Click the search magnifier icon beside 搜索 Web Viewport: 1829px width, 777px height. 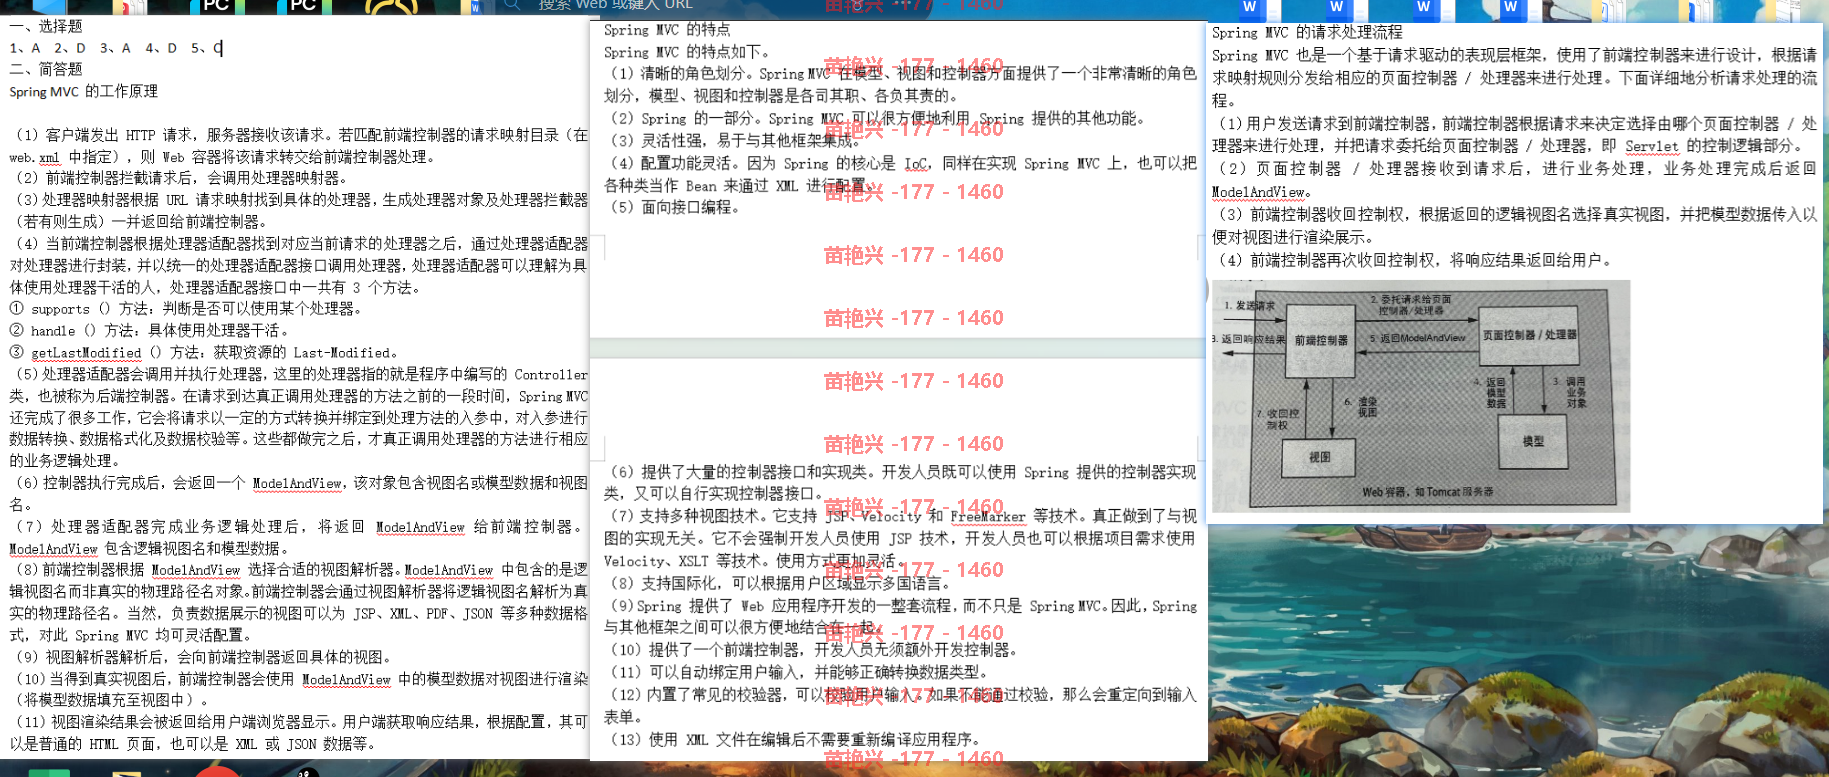point(512,5)
